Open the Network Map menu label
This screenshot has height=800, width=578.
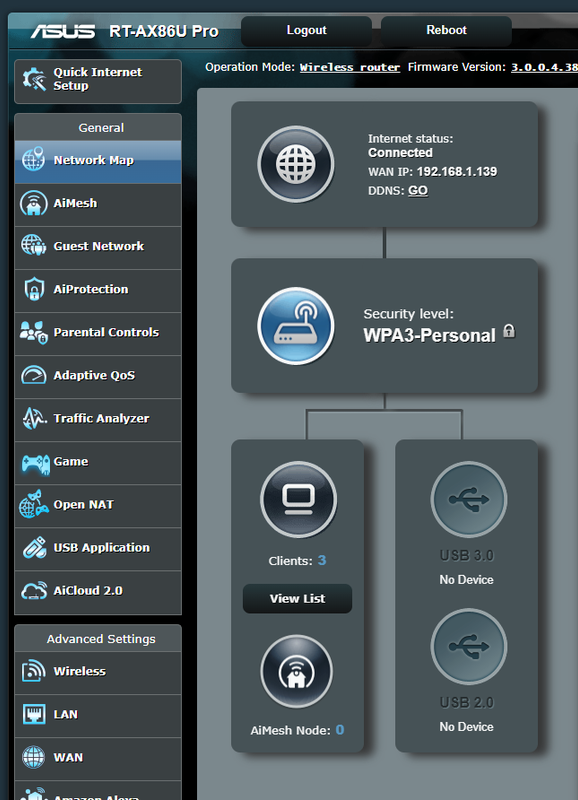[x=94, y=160]
